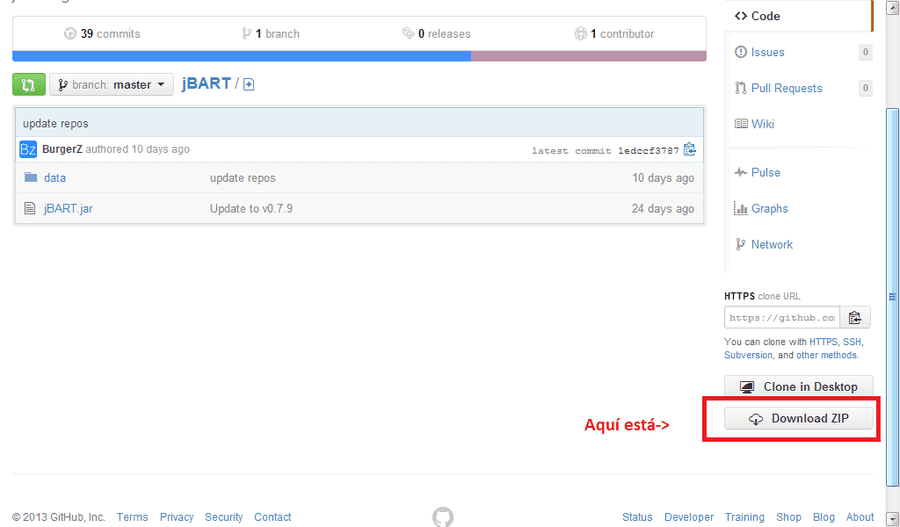
Task: Open the Status footer link
Action: point(637,517)
